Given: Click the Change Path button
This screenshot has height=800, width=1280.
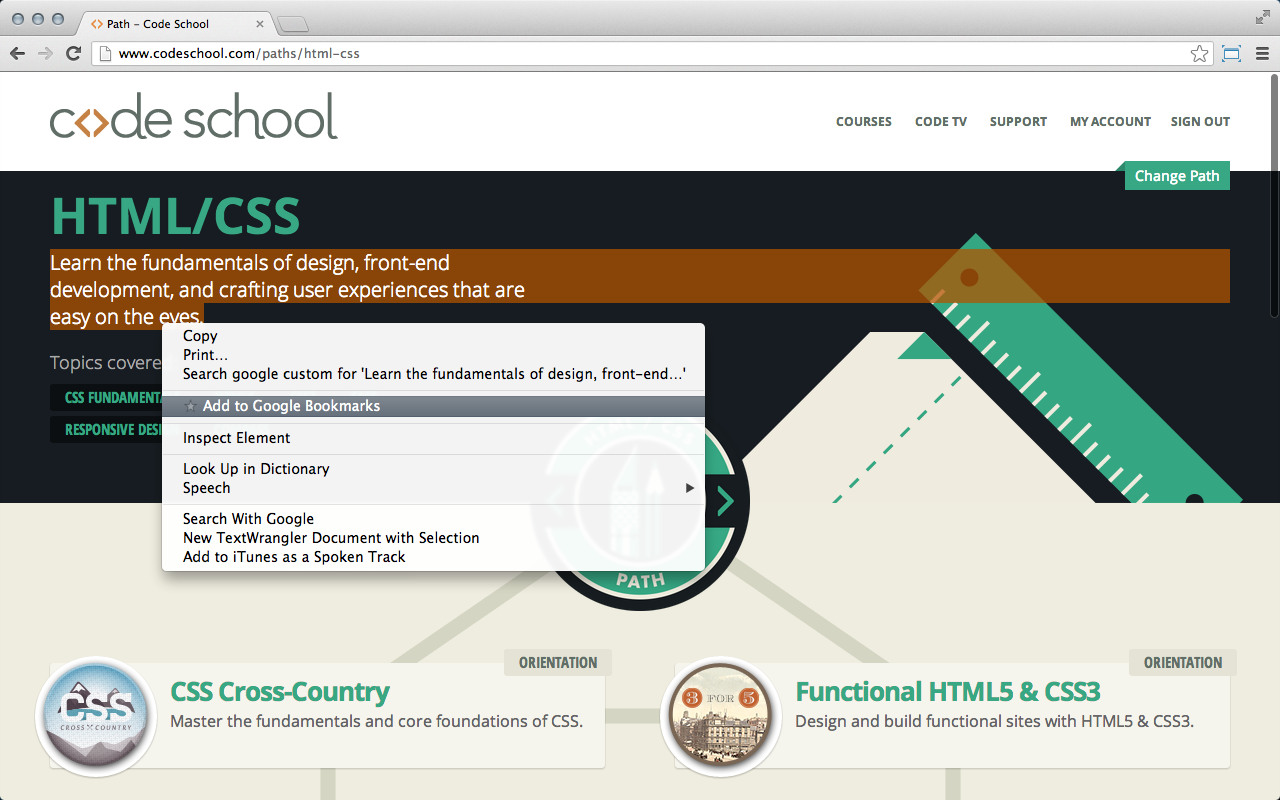Looking at the screenshot, I should 1177,176.
